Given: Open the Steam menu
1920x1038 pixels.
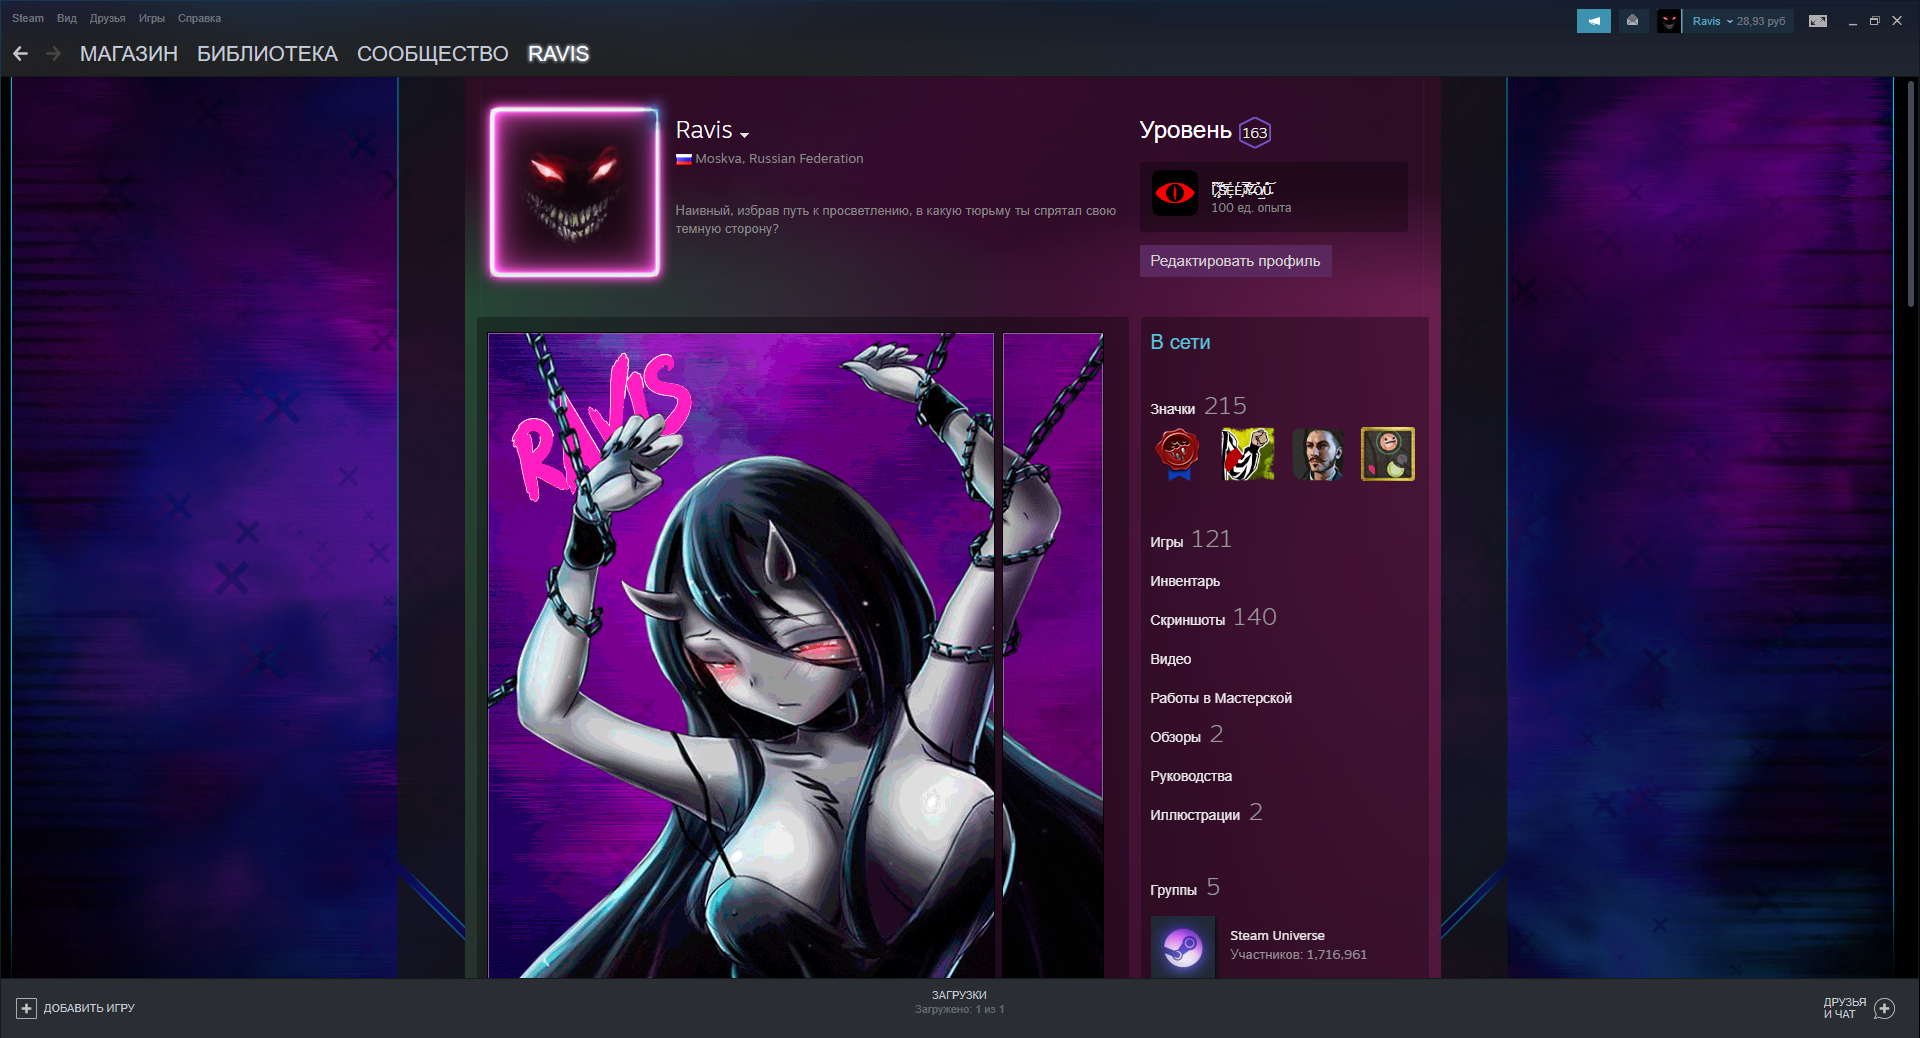Looking at the screenshot, I should 28,18.
